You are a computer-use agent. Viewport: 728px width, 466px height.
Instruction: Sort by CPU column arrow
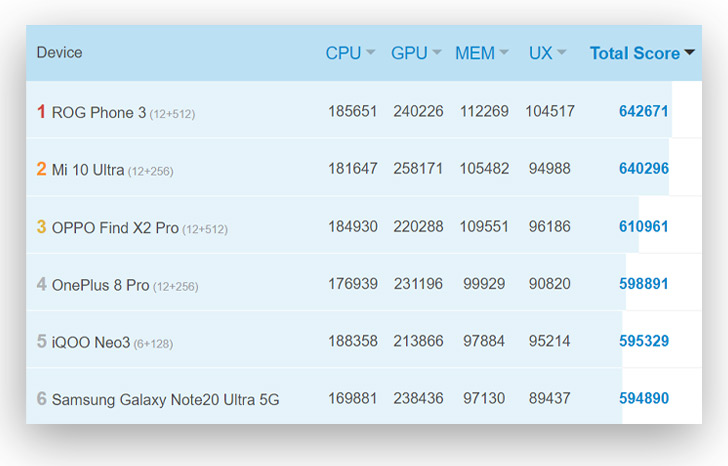[x=370, y=52]
